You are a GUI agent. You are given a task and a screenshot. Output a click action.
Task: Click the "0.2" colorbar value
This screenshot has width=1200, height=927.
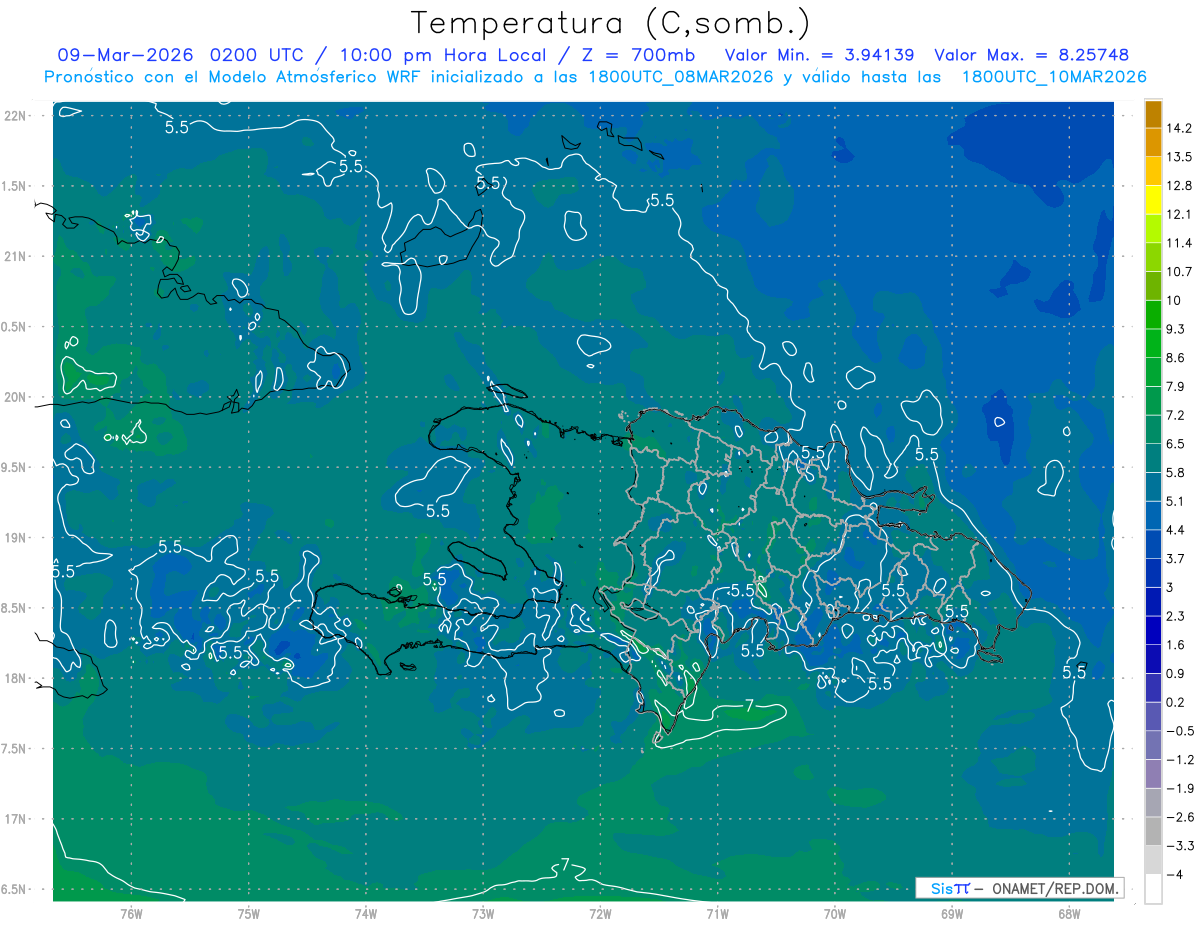click(x=1176, y=702)
